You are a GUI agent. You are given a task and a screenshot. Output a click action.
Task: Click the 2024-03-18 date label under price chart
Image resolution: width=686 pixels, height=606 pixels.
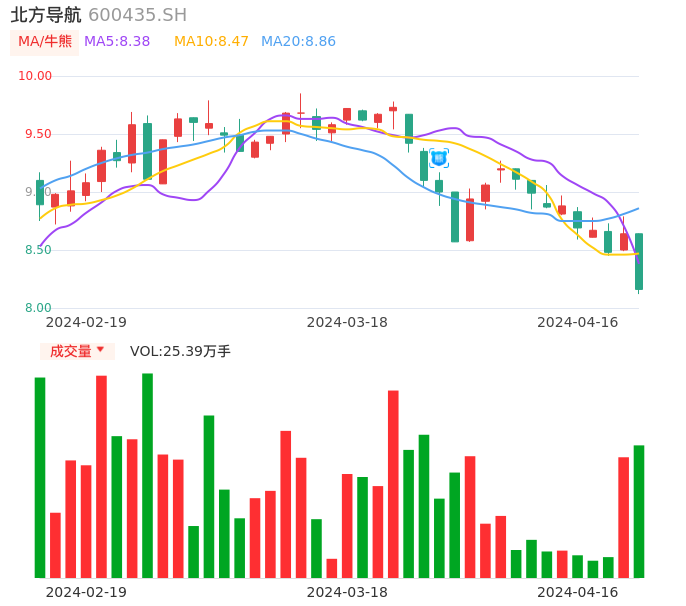coord(347,322)
